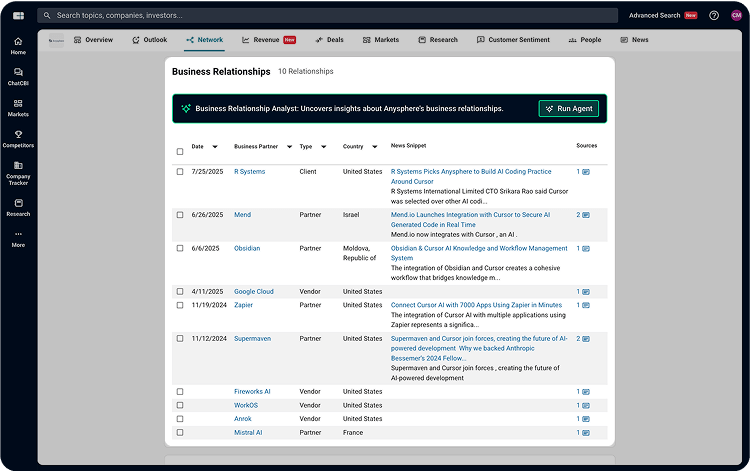Open the Country column filter arrow

click(x=375, y=146)
